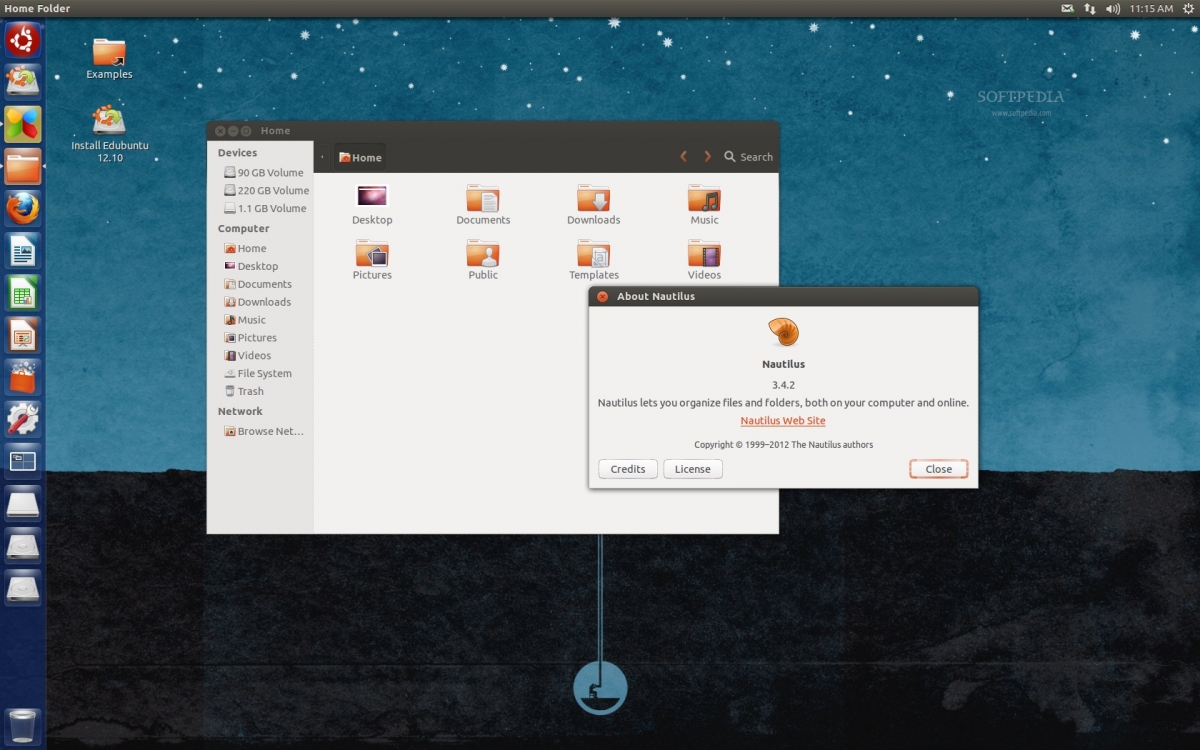Open the messaging menu envelope indicator
Image resolution: width=1200 pixels, height=750 pixels.
1068,8
